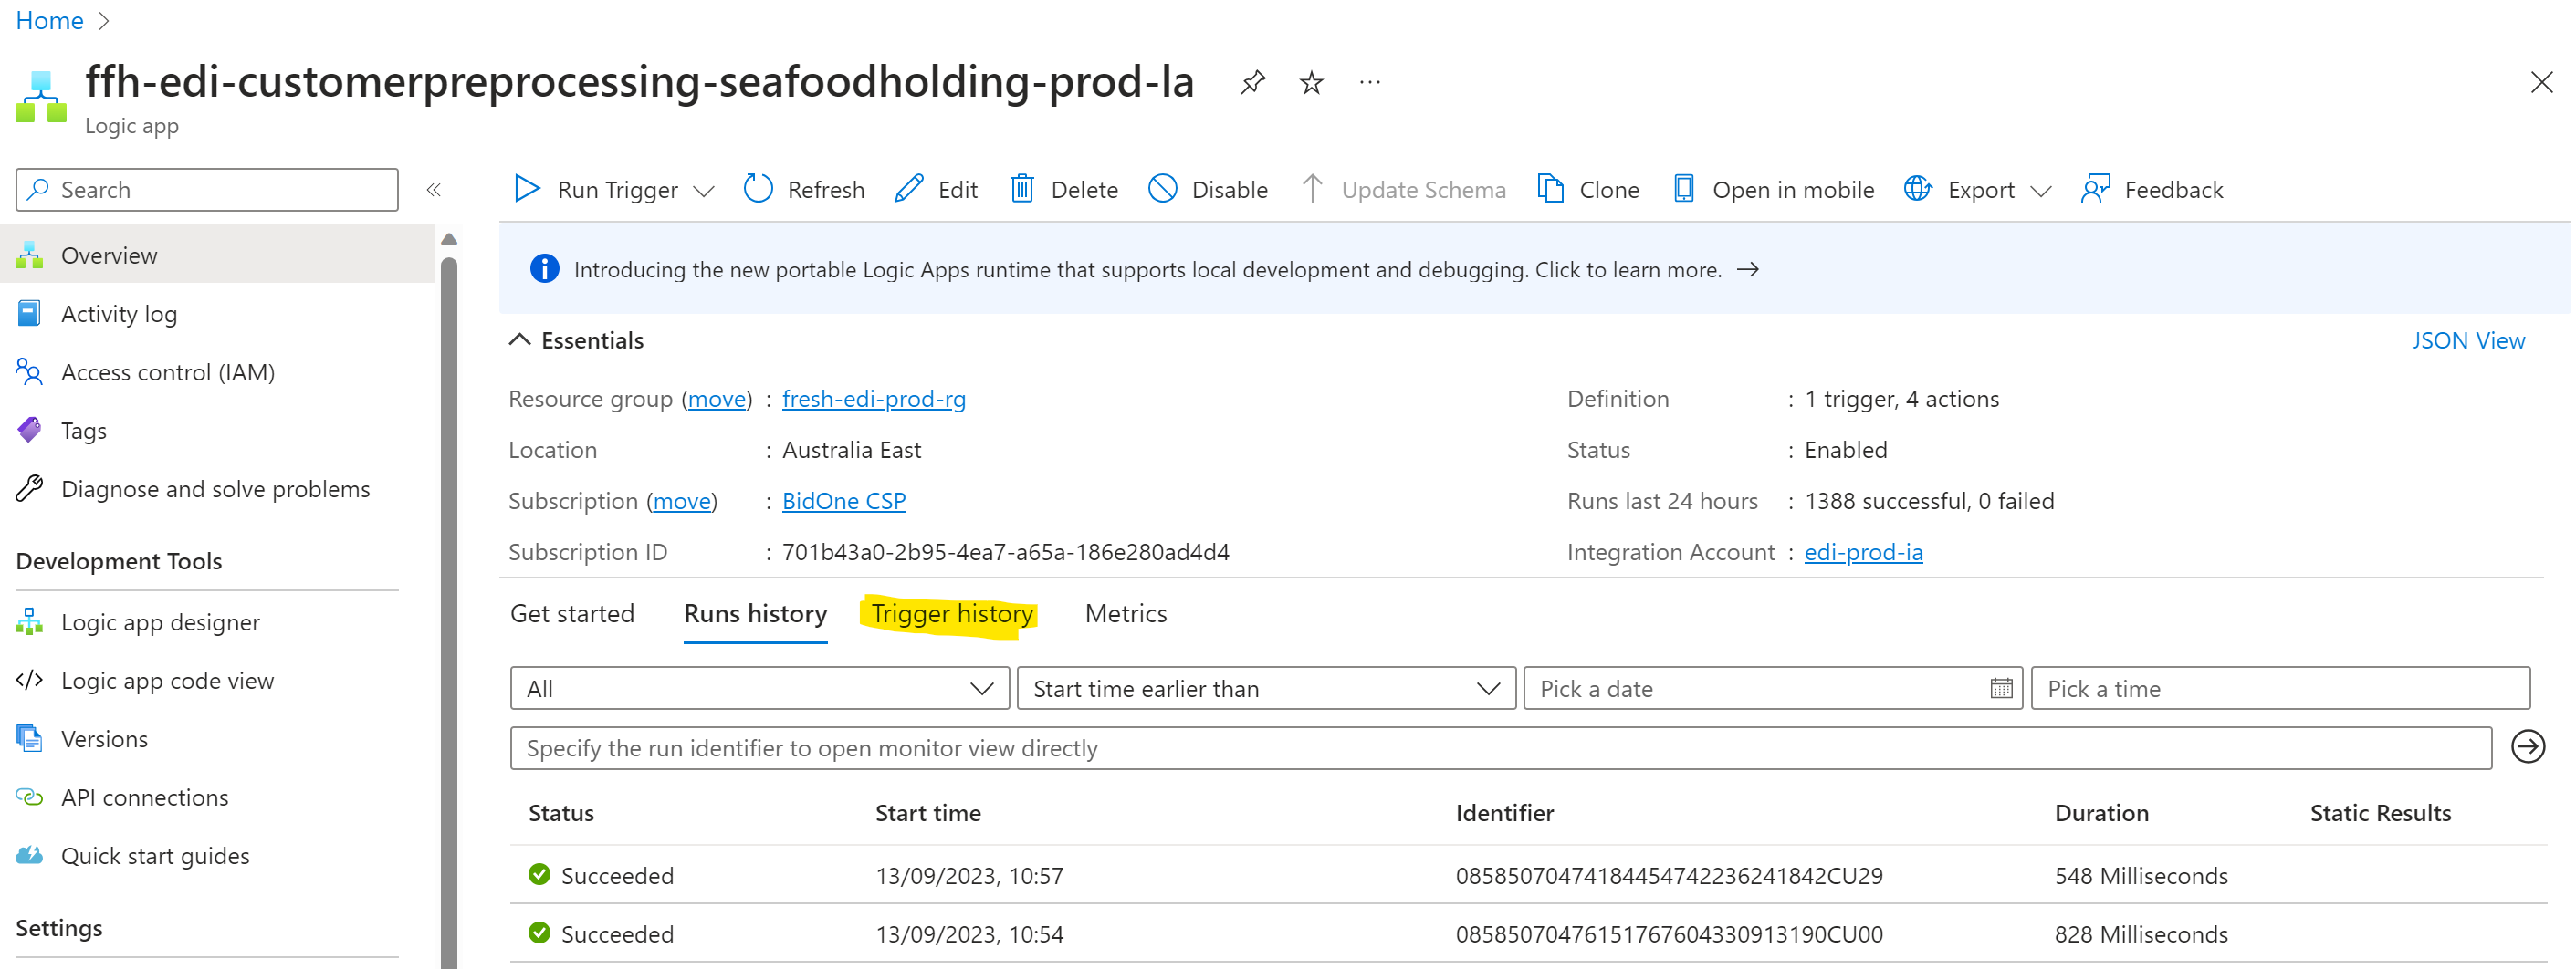
Task: Open Activity log from the sidebar
Action: coord(118,313)
